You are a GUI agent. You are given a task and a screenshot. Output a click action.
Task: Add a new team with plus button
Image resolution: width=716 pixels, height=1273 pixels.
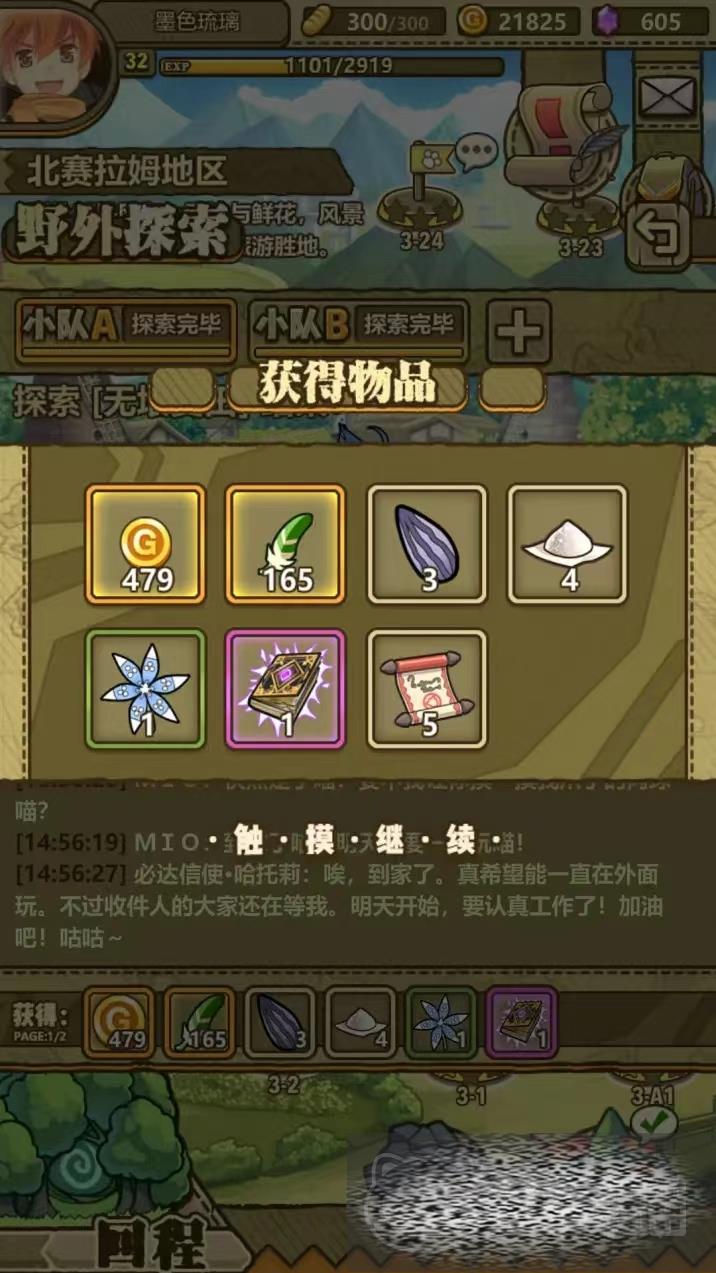(519, 330)
